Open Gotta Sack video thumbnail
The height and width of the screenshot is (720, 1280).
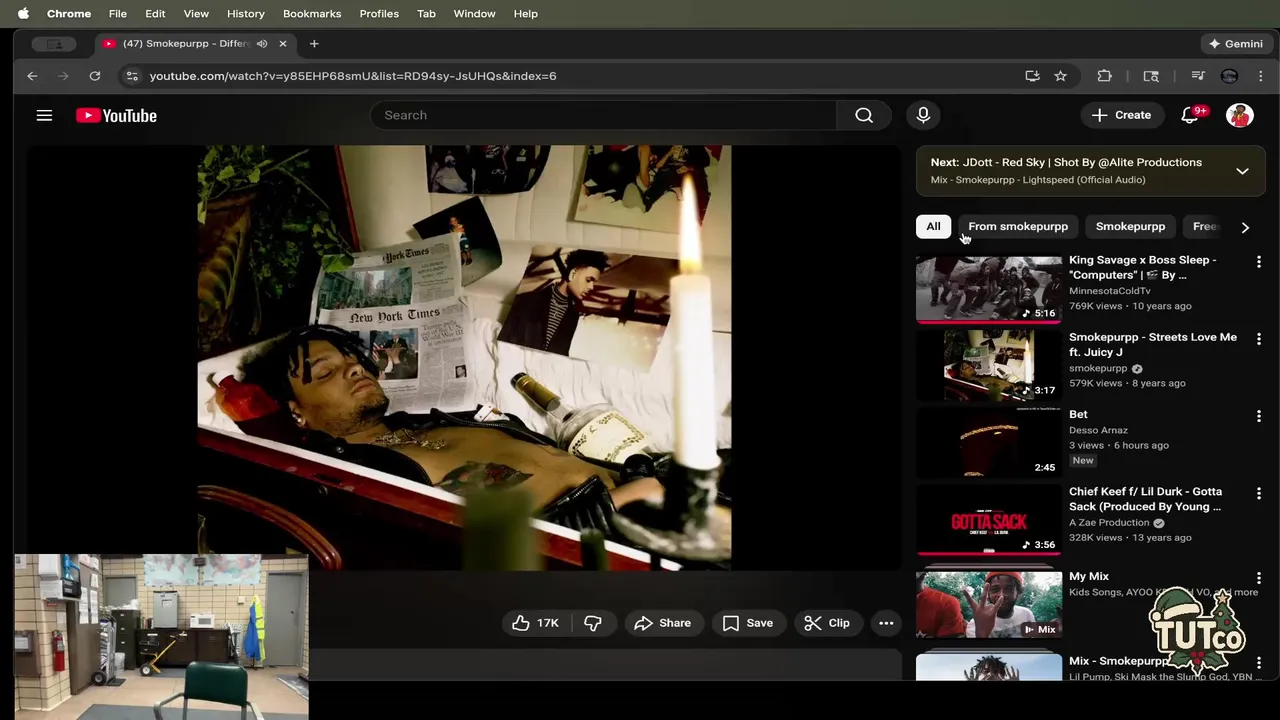pos(989,520)
